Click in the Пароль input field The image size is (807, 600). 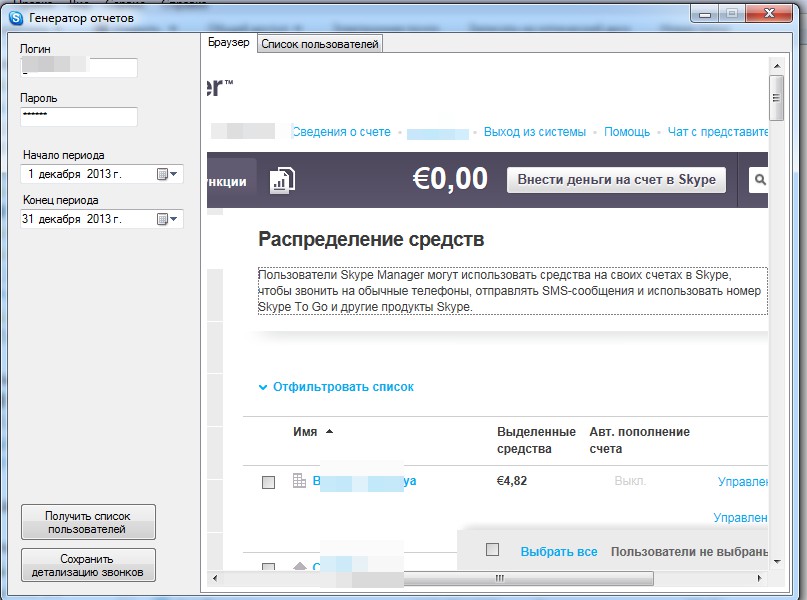tap(79, 117)
